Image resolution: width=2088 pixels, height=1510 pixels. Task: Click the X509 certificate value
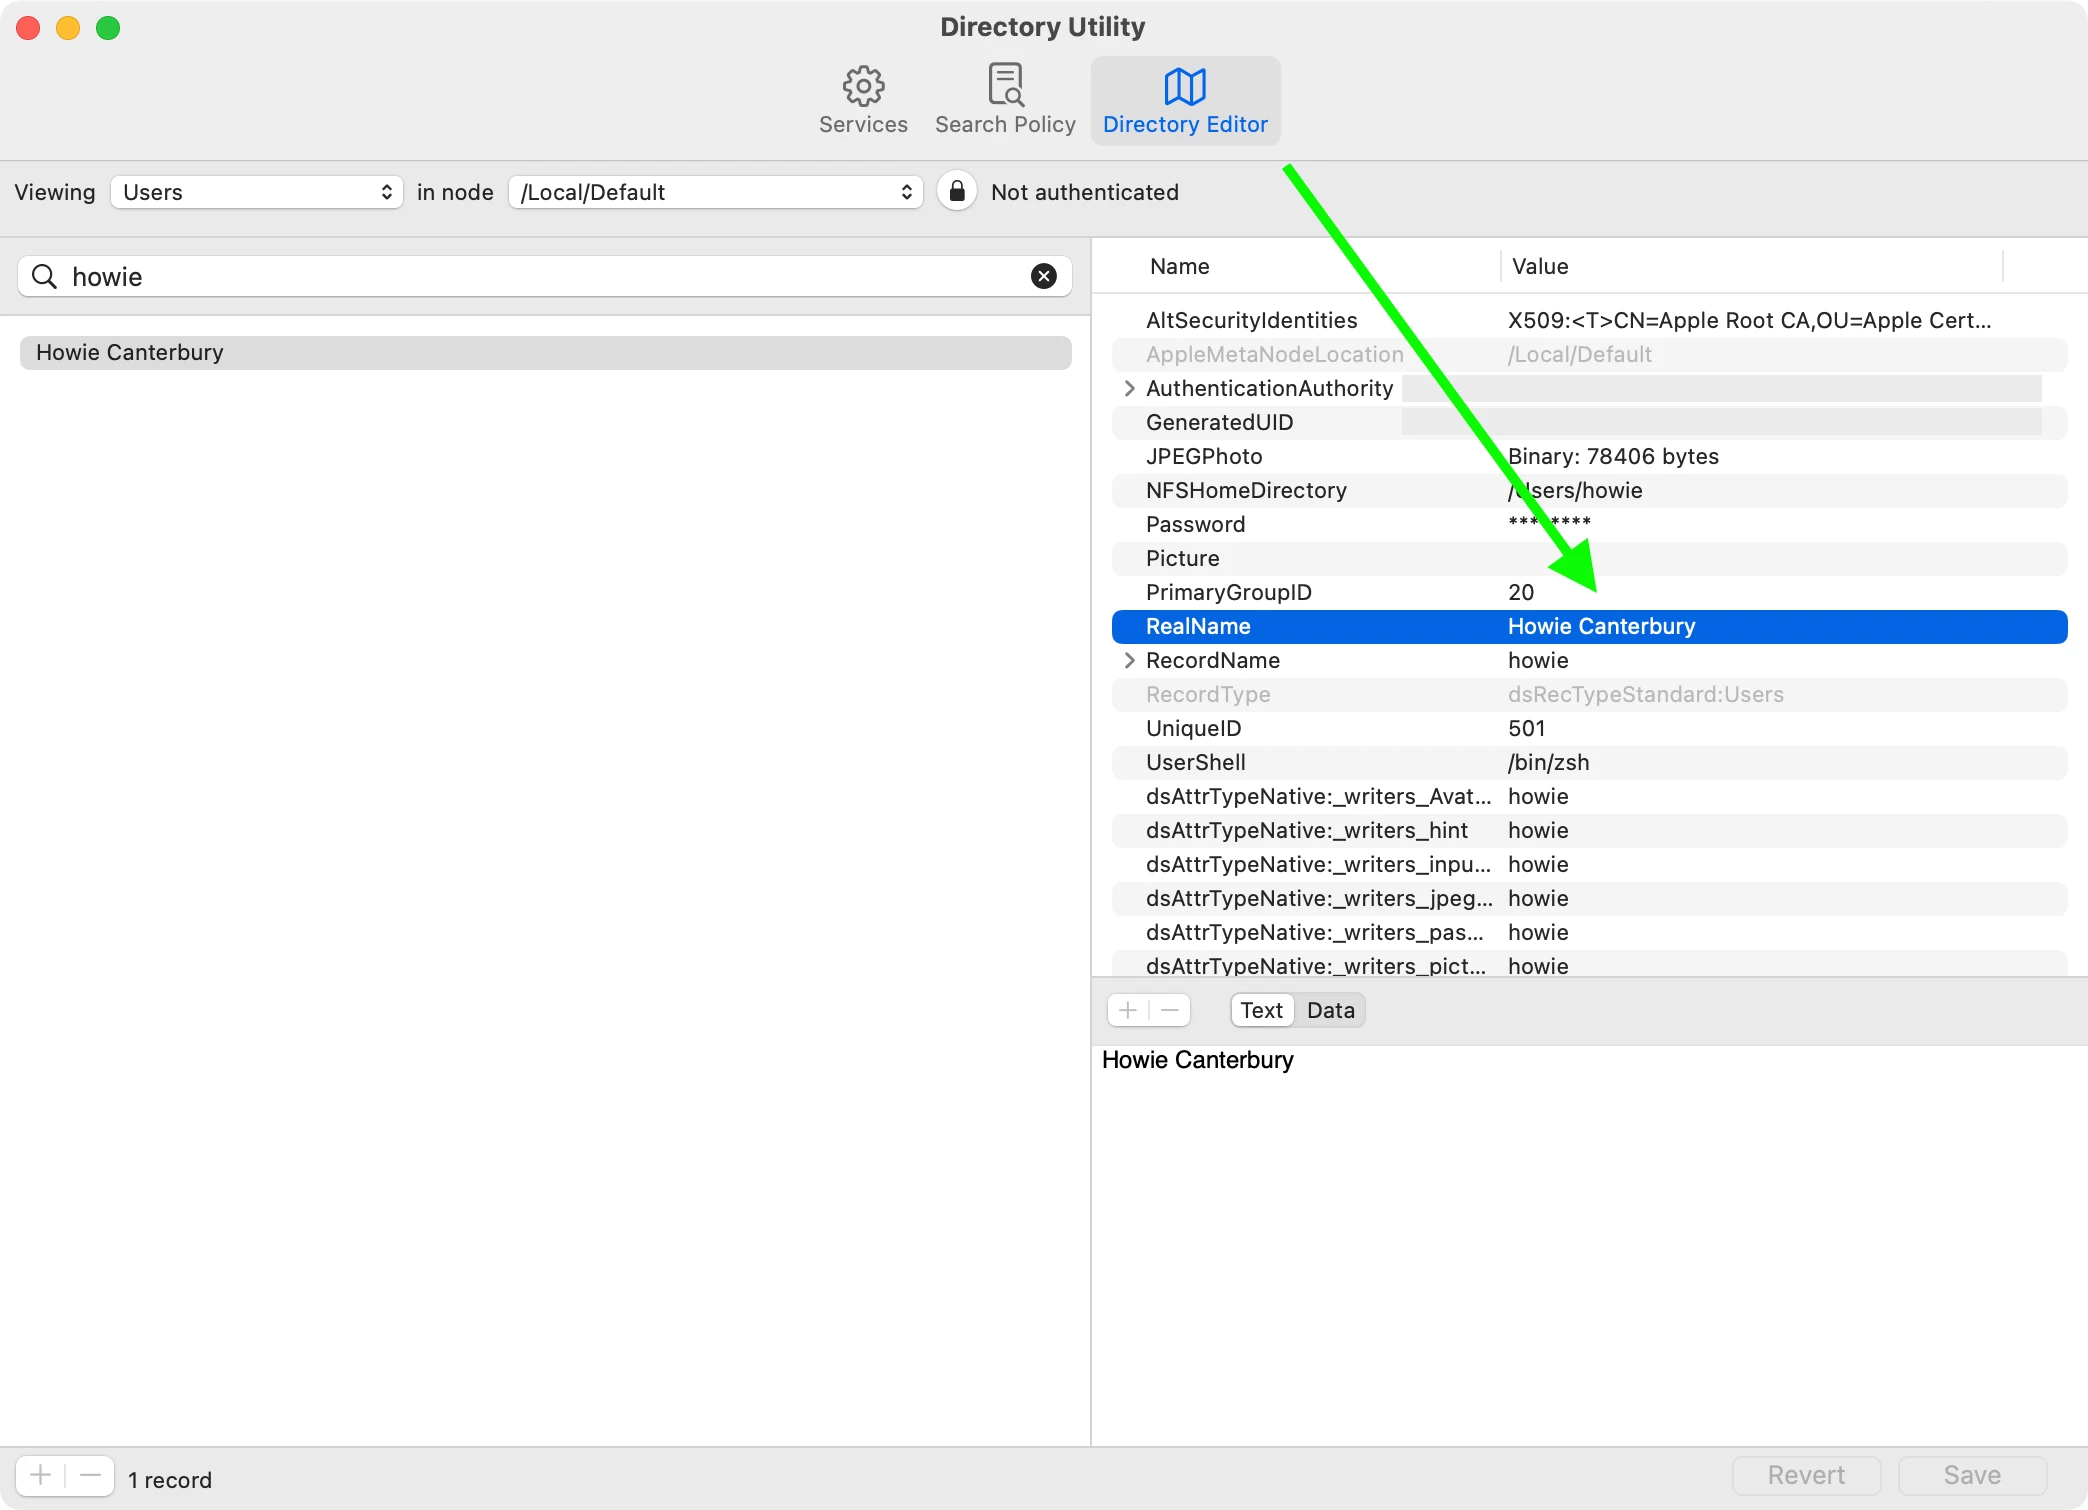pyautogui.click(x=1749, y=320)
